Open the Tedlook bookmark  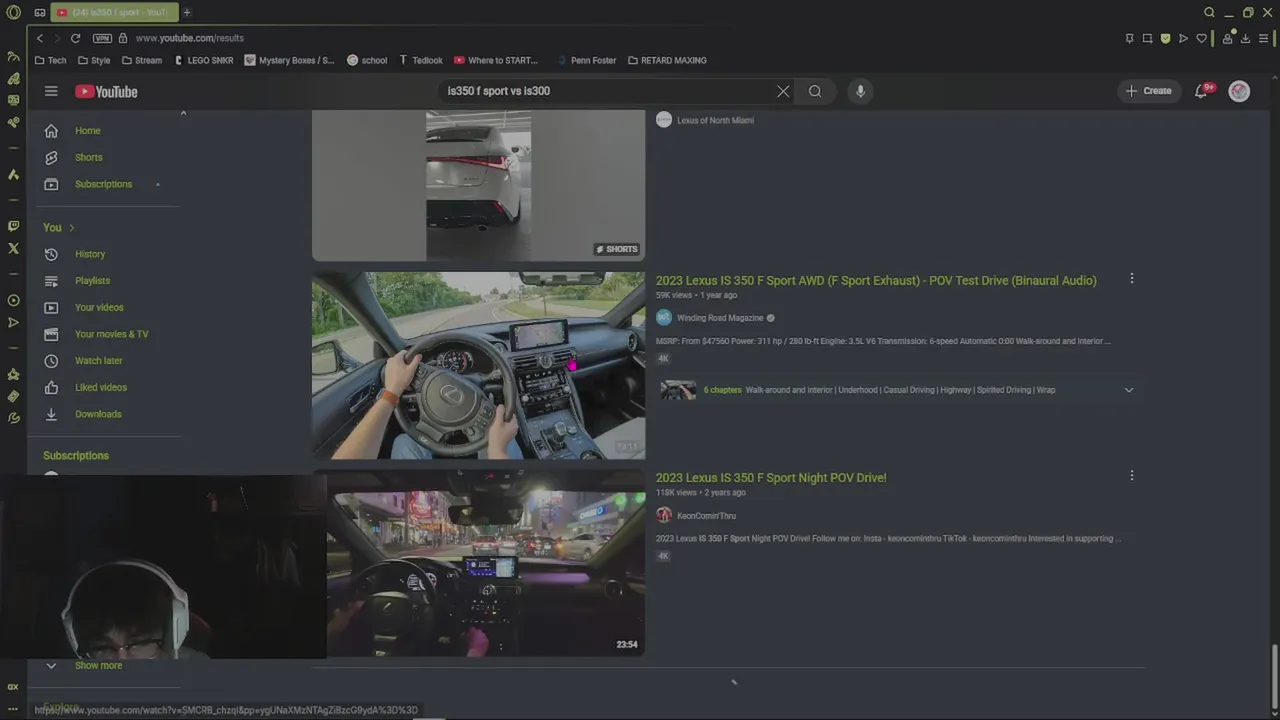[420, 60]
